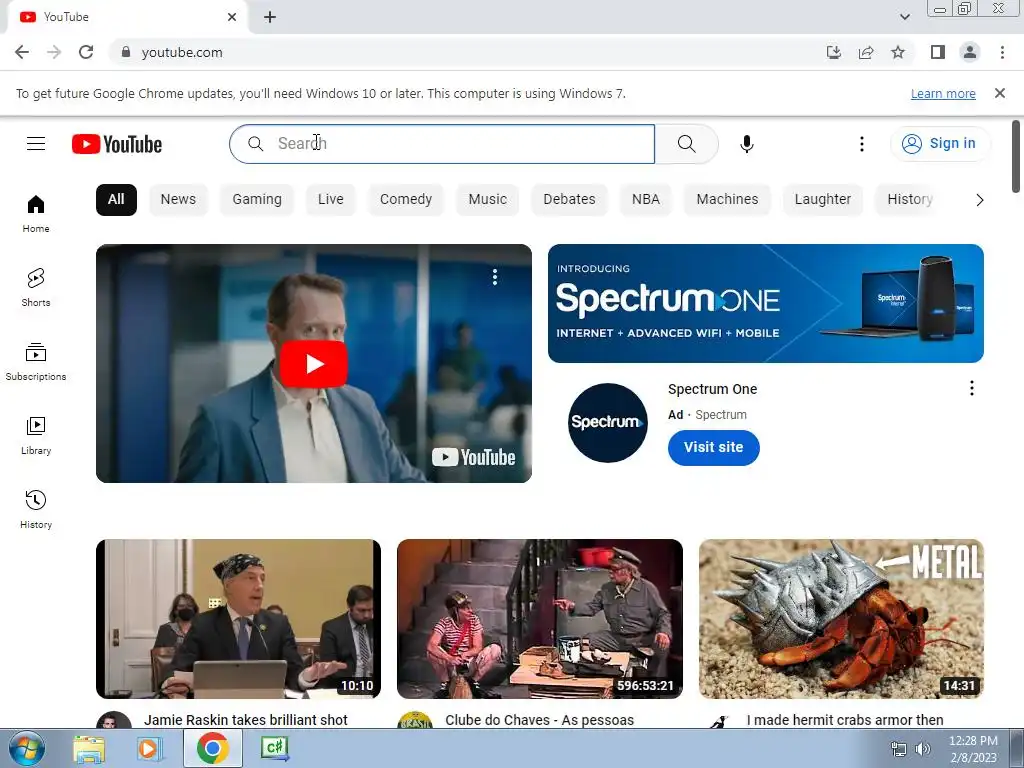Image resolution: width=1024 pixels, height=768 pixels.
Task: Click the search magnifier button
Action: [x=686, y=144]
